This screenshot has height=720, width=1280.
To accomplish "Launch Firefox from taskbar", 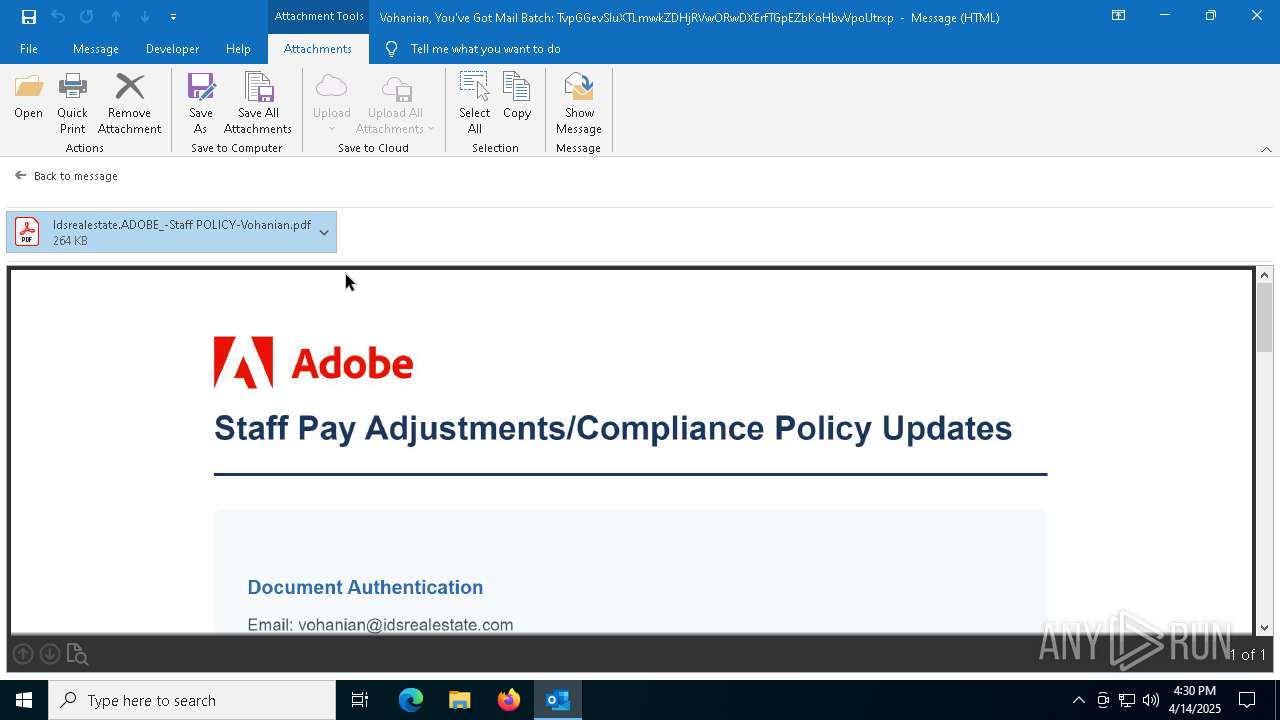I will click(x=508, y=700).
